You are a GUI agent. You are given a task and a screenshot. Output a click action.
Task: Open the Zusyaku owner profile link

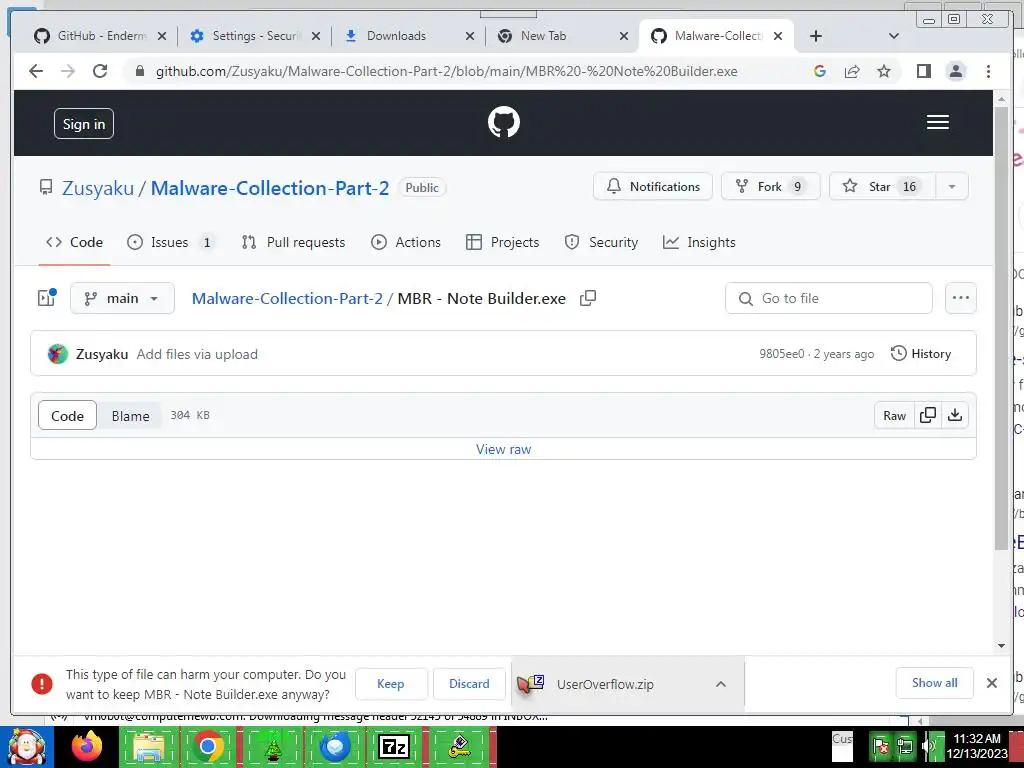pyautogui.click(x=98, y=188)
